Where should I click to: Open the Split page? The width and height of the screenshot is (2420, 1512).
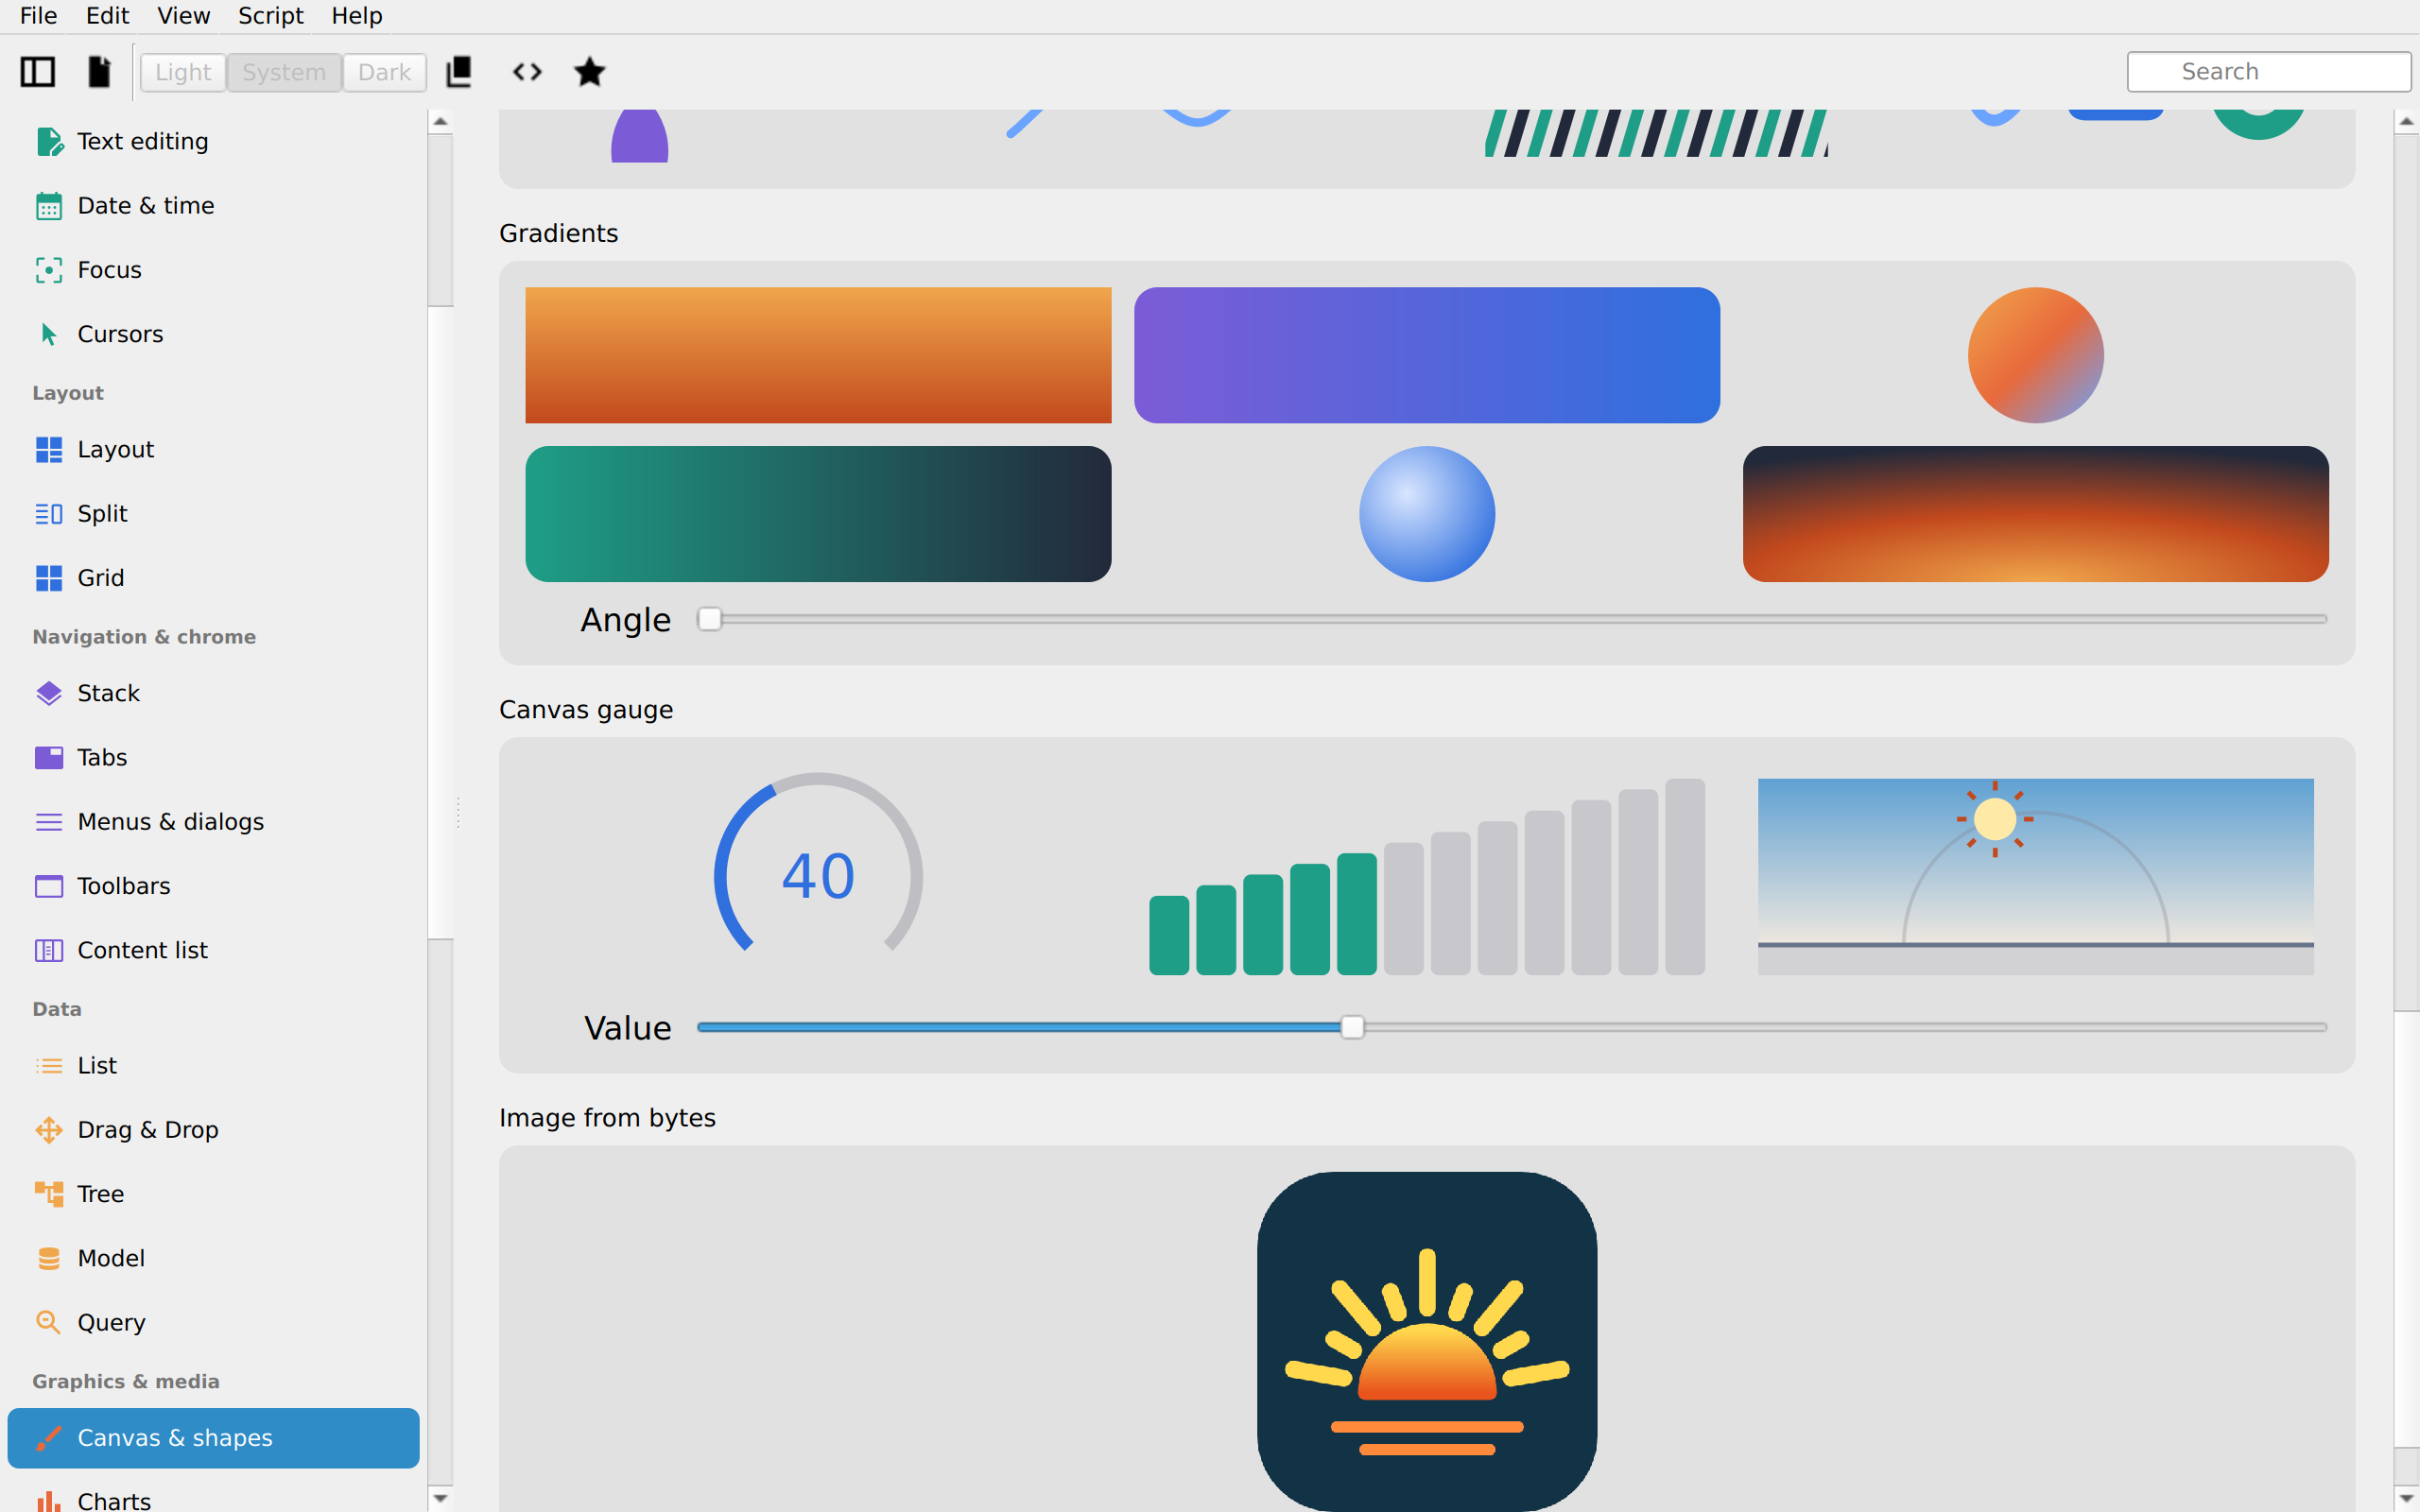(x=213, y=513)
